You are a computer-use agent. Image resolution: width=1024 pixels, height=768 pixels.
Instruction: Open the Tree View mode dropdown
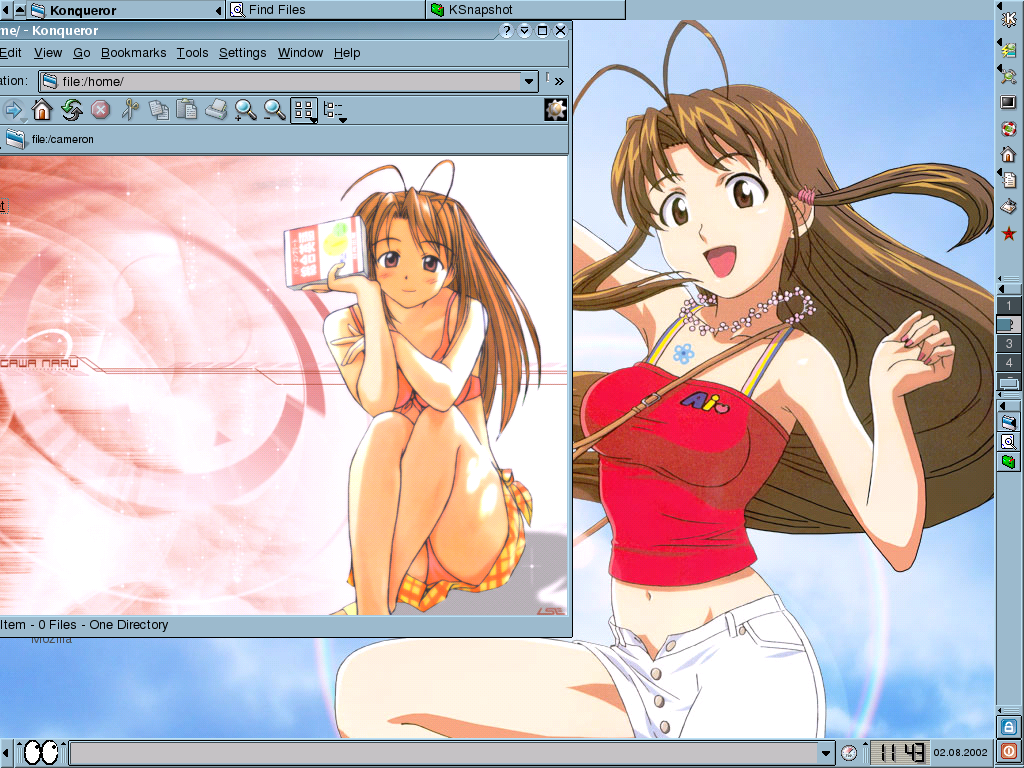[x=335, y=110]
